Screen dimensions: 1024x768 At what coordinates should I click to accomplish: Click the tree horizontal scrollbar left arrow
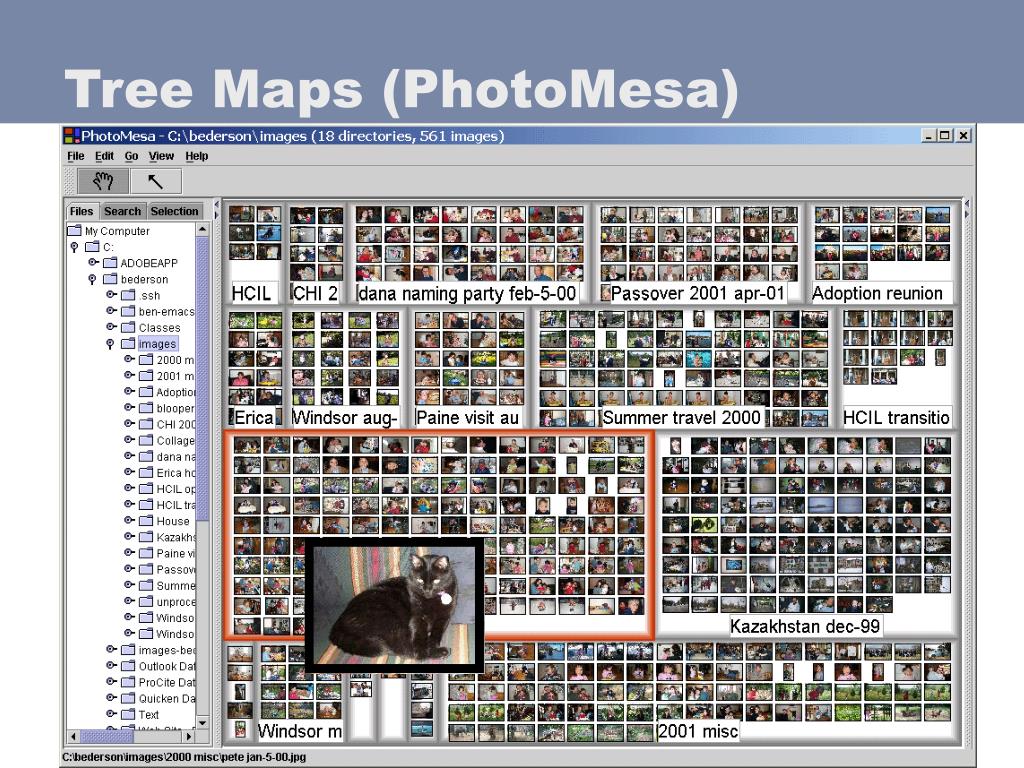[73, 736]
